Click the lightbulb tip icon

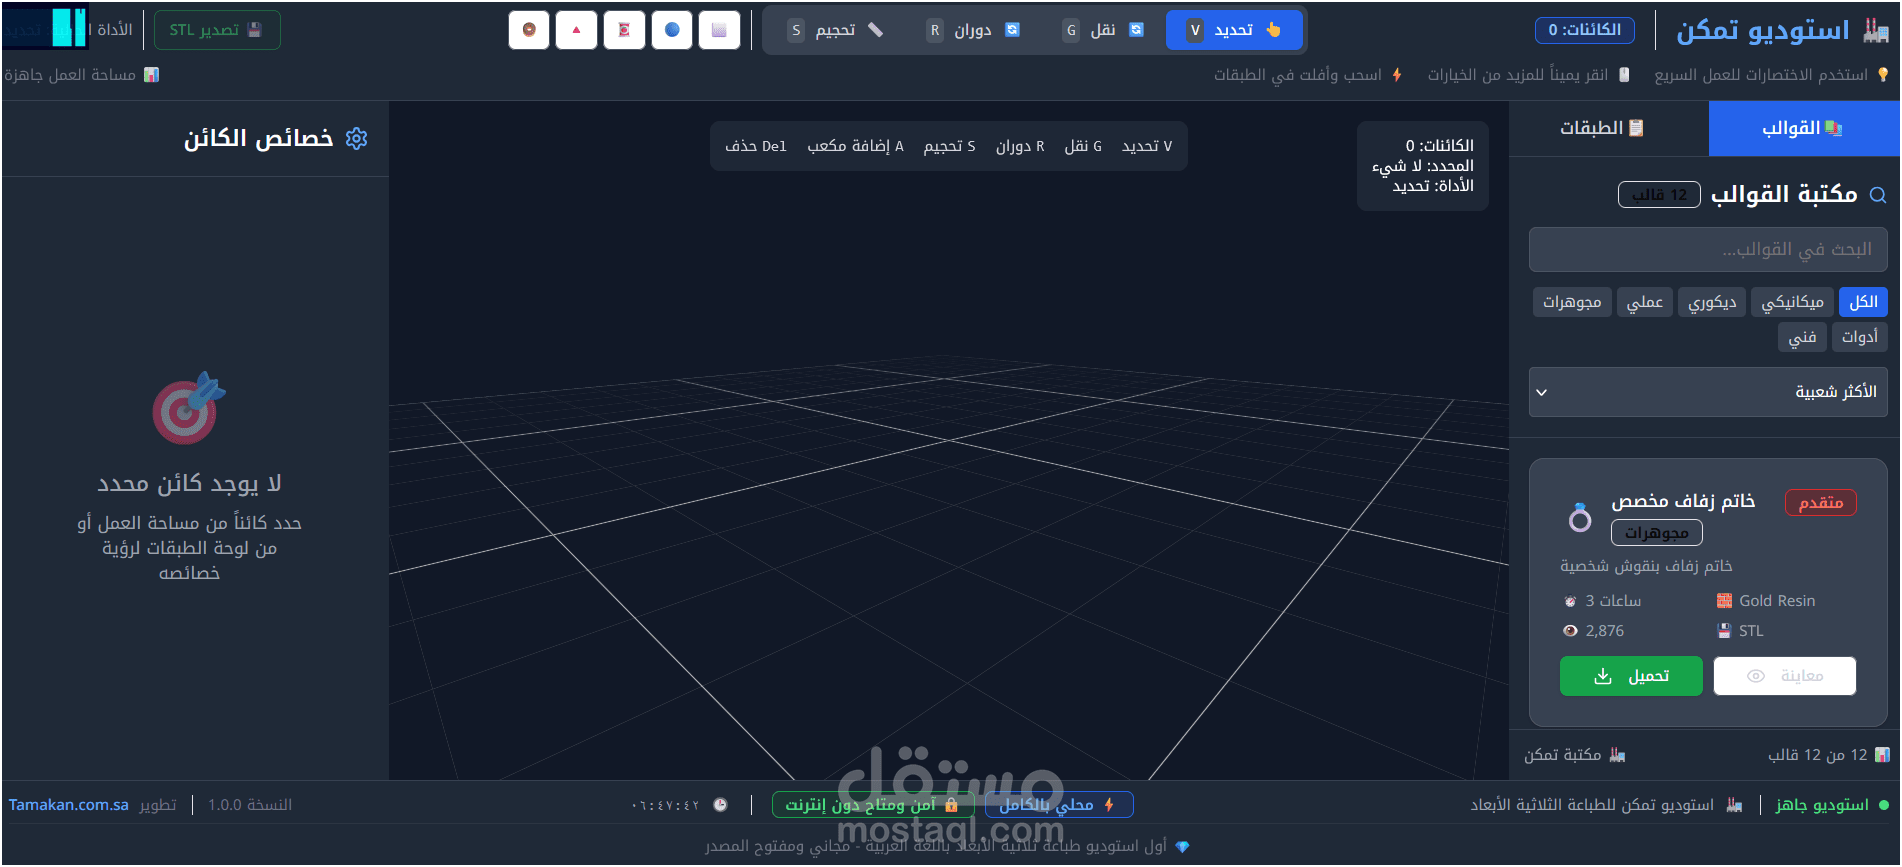[x=1883, y=75]
